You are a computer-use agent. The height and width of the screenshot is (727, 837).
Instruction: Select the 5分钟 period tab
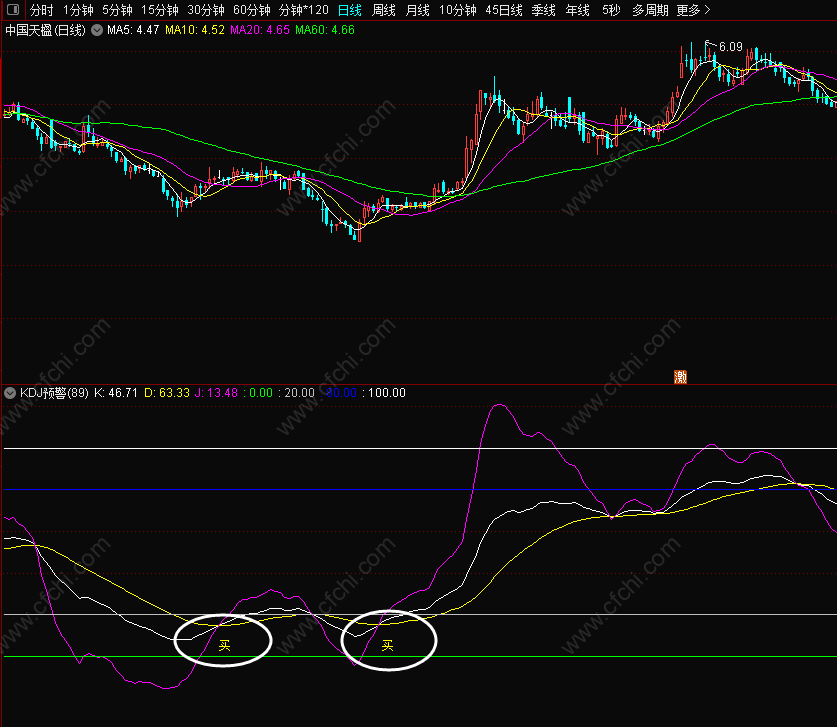click(x=118, y=10)
